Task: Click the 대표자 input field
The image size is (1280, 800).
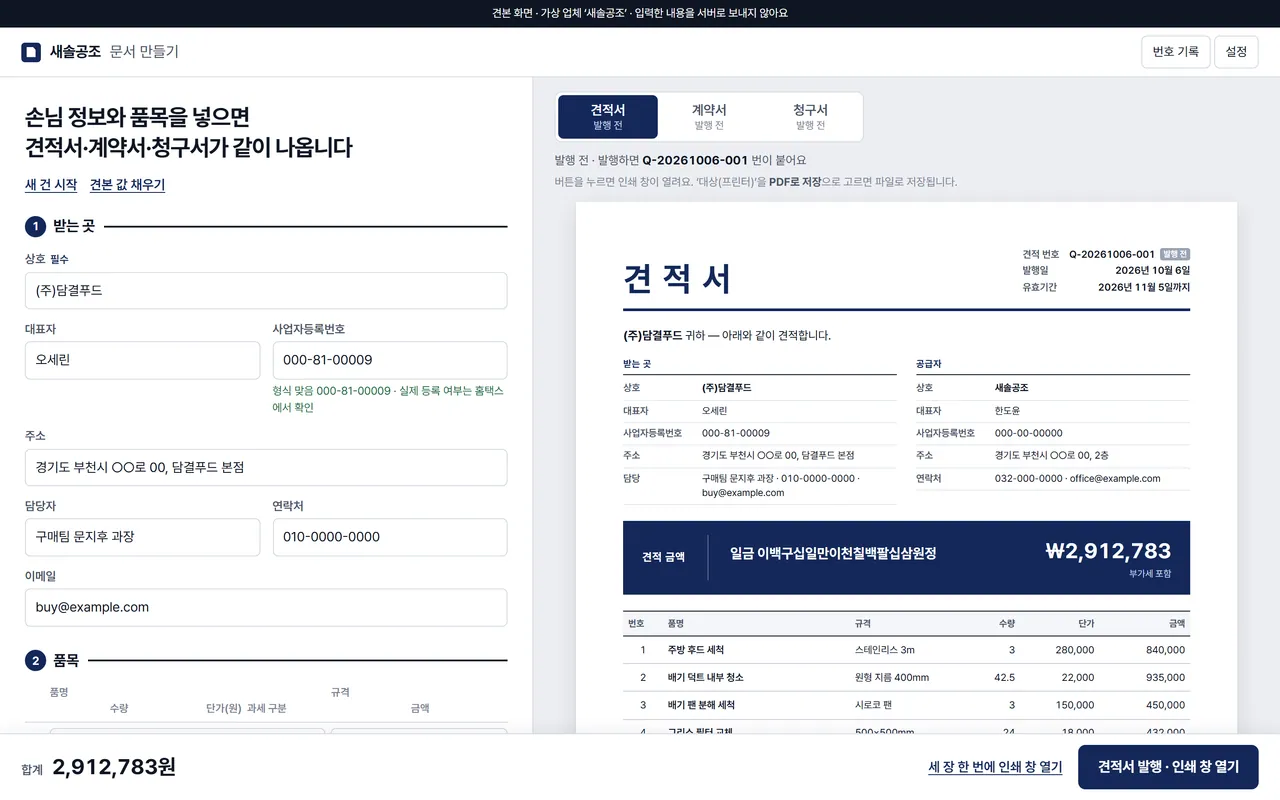Action: 142,360
